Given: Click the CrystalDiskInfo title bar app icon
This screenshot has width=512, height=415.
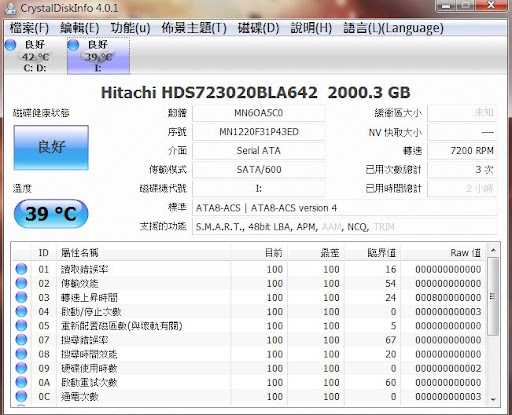Looking at the screenshot, I should coord(10,8).
